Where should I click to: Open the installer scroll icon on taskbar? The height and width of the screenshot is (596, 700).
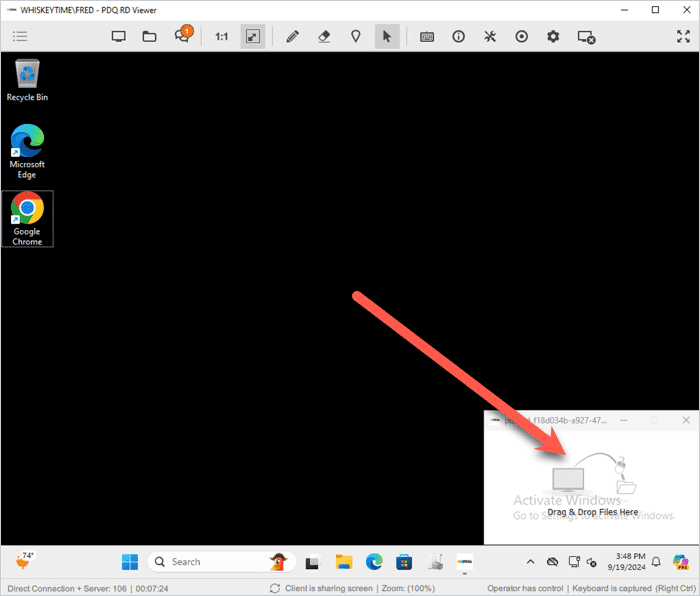coord(435,562)
